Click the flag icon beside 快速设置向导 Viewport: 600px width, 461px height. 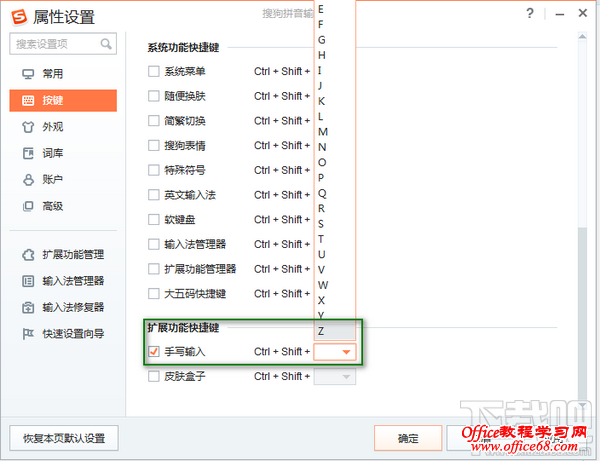pos(28,334)
